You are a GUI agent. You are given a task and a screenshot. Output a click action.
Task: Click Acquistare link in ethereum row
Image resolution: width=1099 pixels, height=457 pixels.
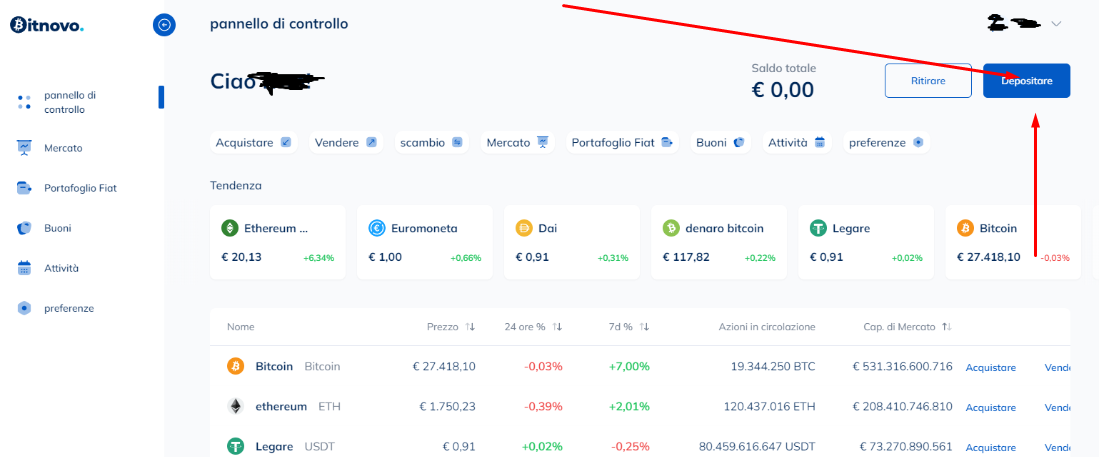point(990,407)
